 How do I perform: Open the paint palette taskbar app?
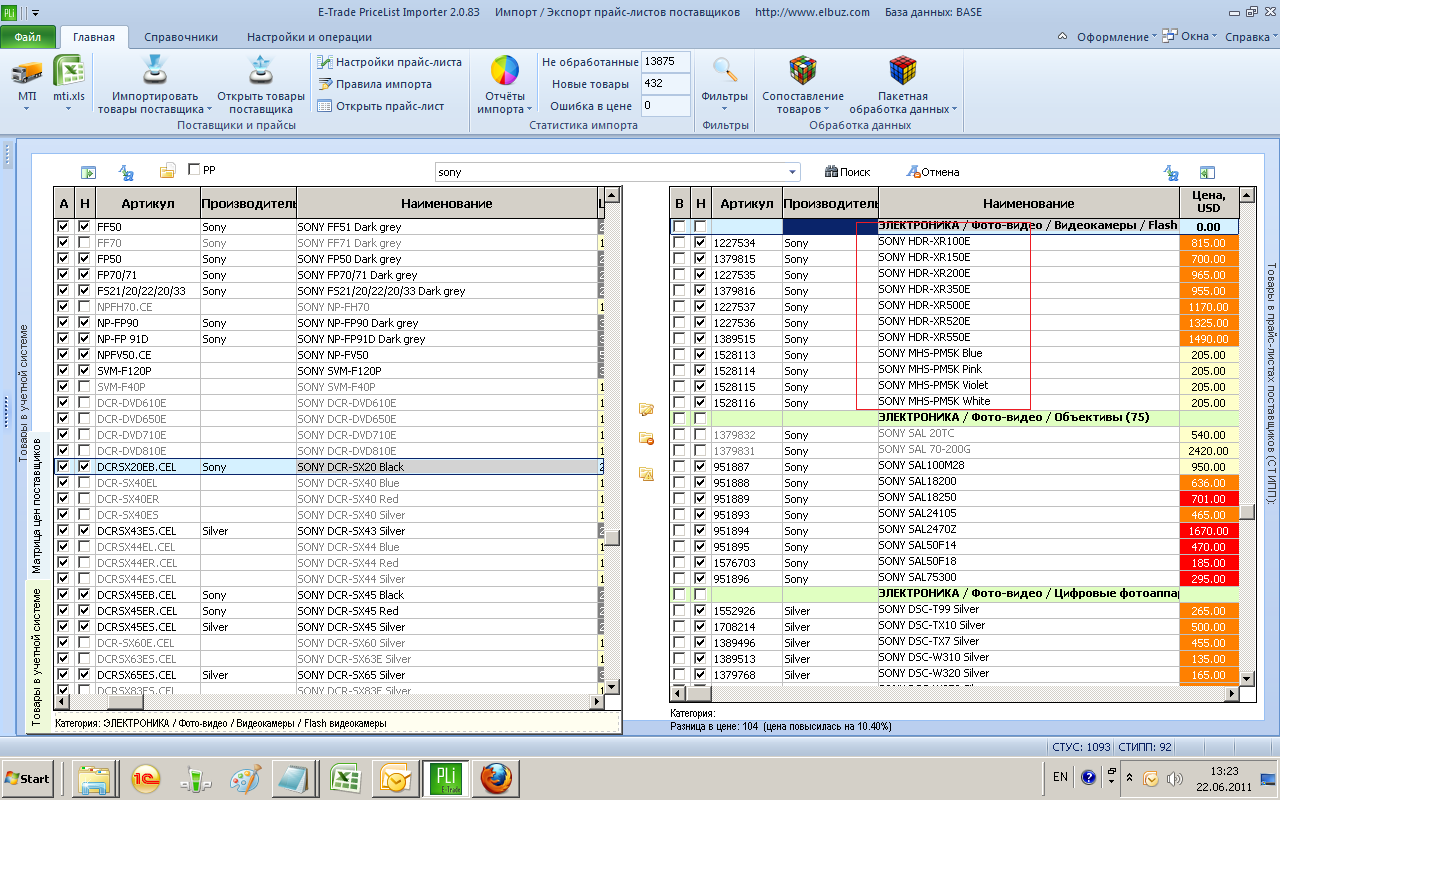(245, 778)
